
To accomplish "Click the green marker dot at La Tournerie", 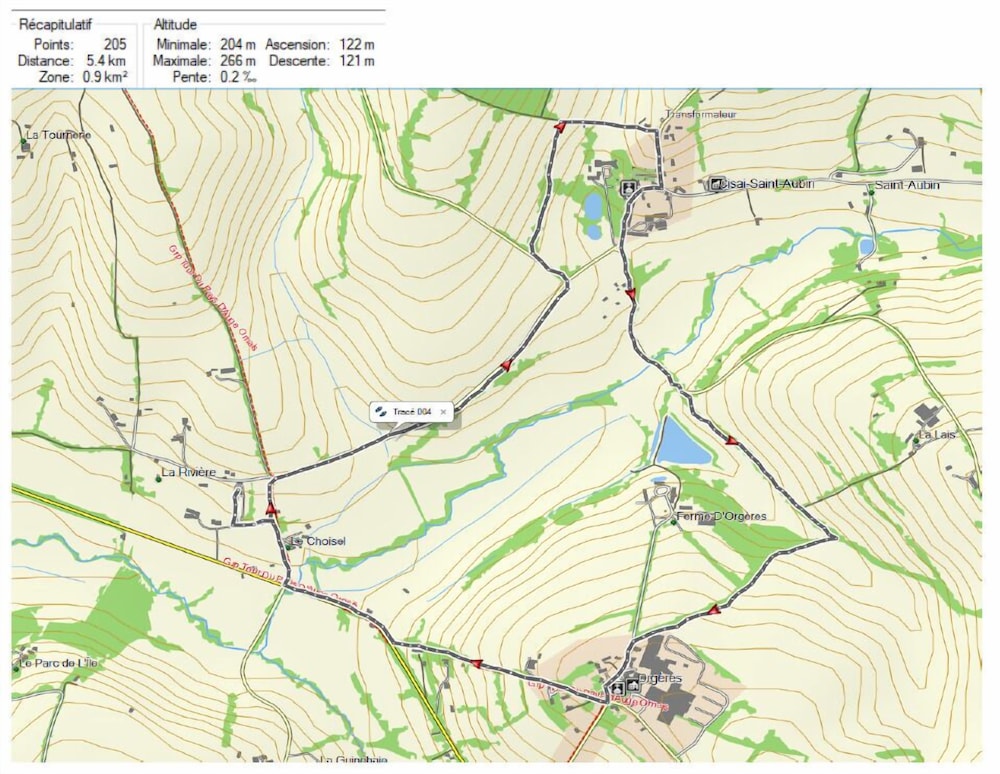I will click(23, 140).
